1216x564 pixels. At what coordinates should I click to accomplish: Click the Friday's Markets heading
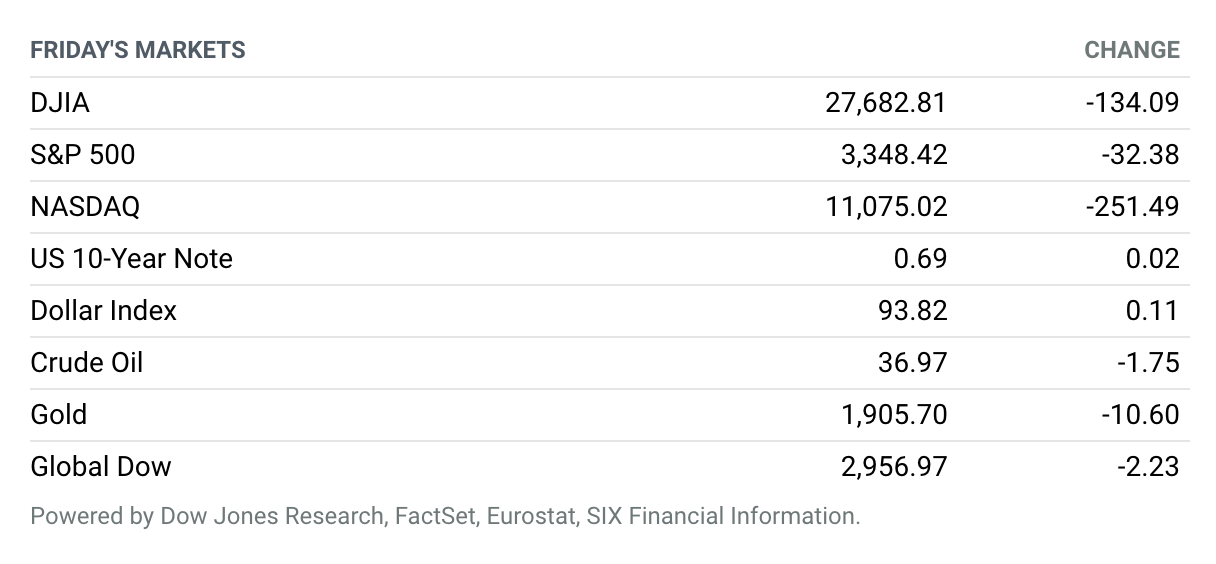coord(138,50)
